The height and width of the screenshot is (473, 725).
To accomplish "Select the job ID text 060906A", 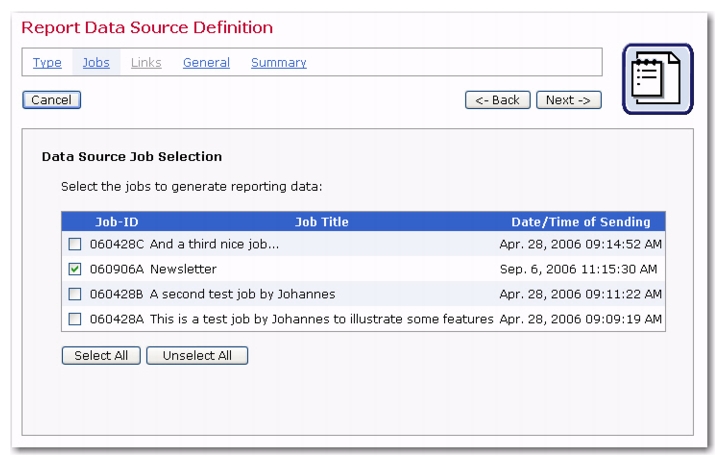I will pos(117,269).
